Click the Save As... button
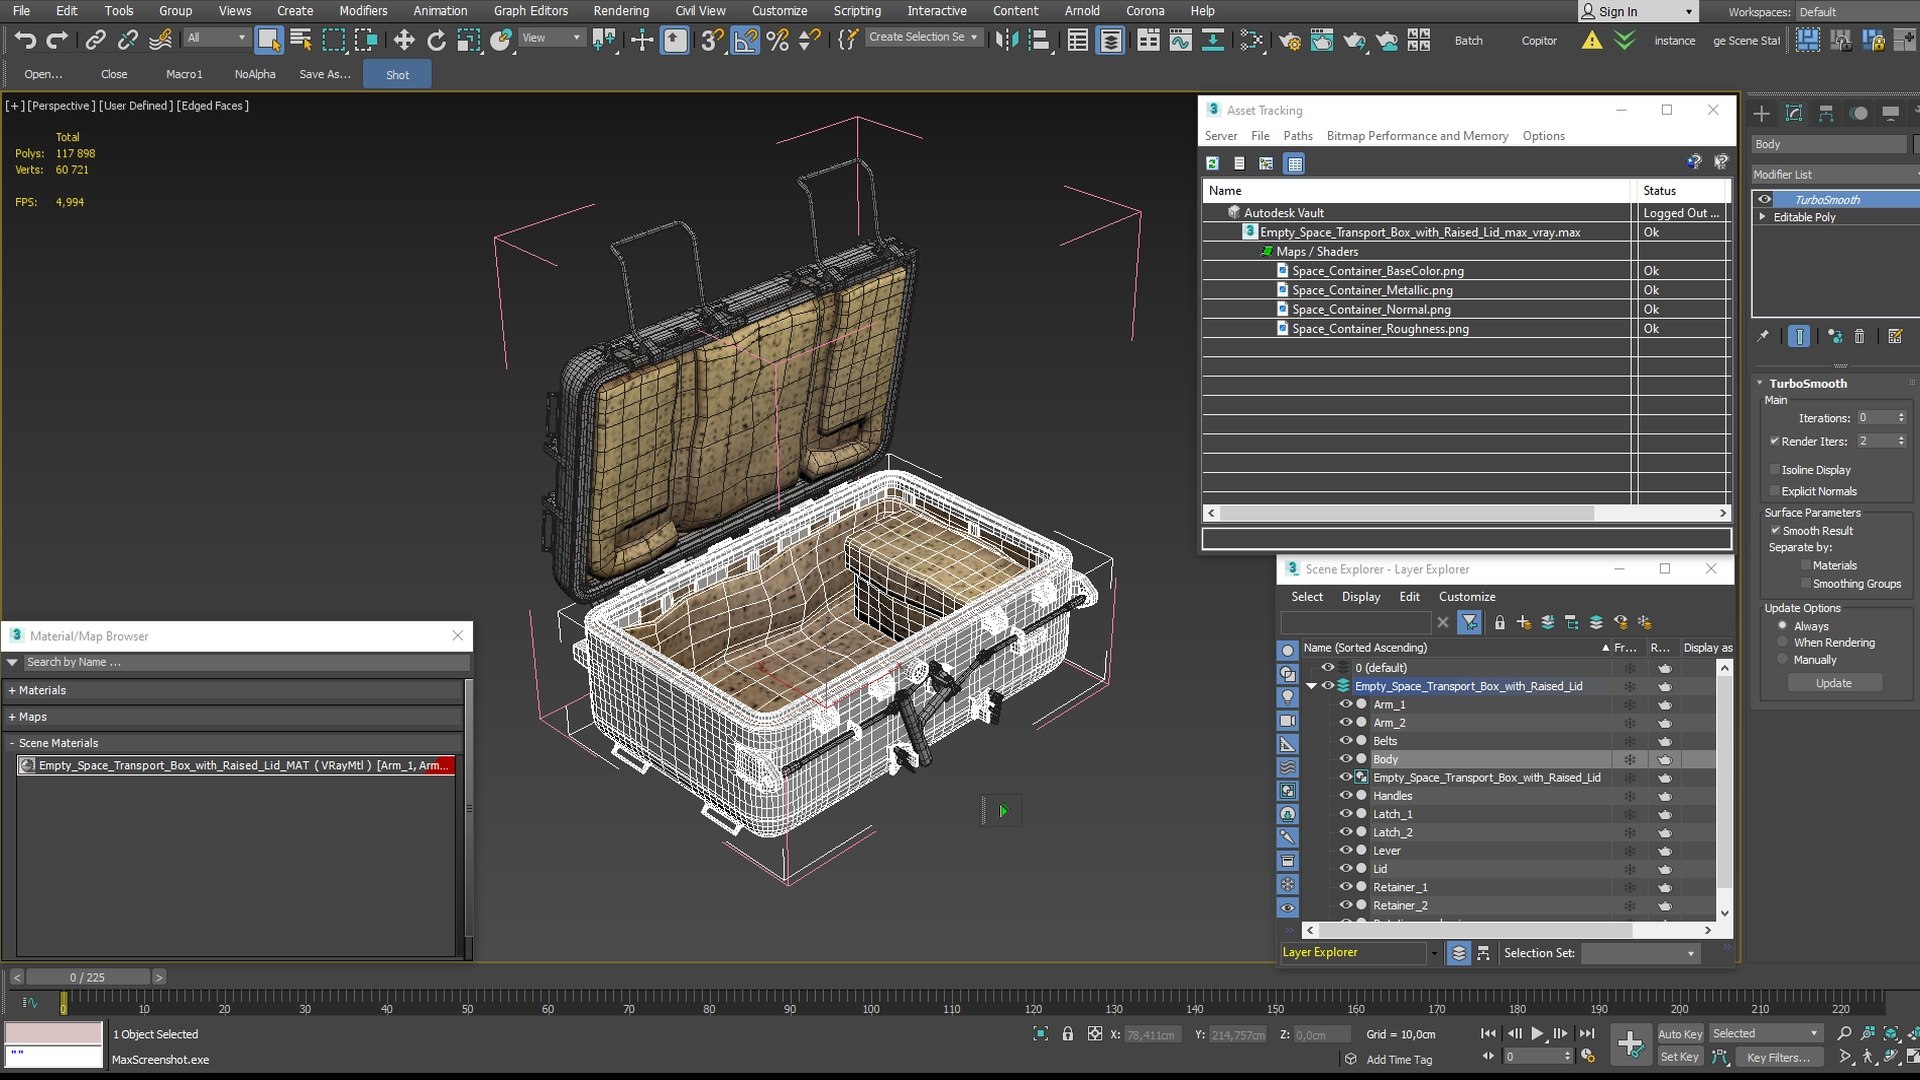The width and height of the screenshot is (1920, 1080). click(325, 74)
